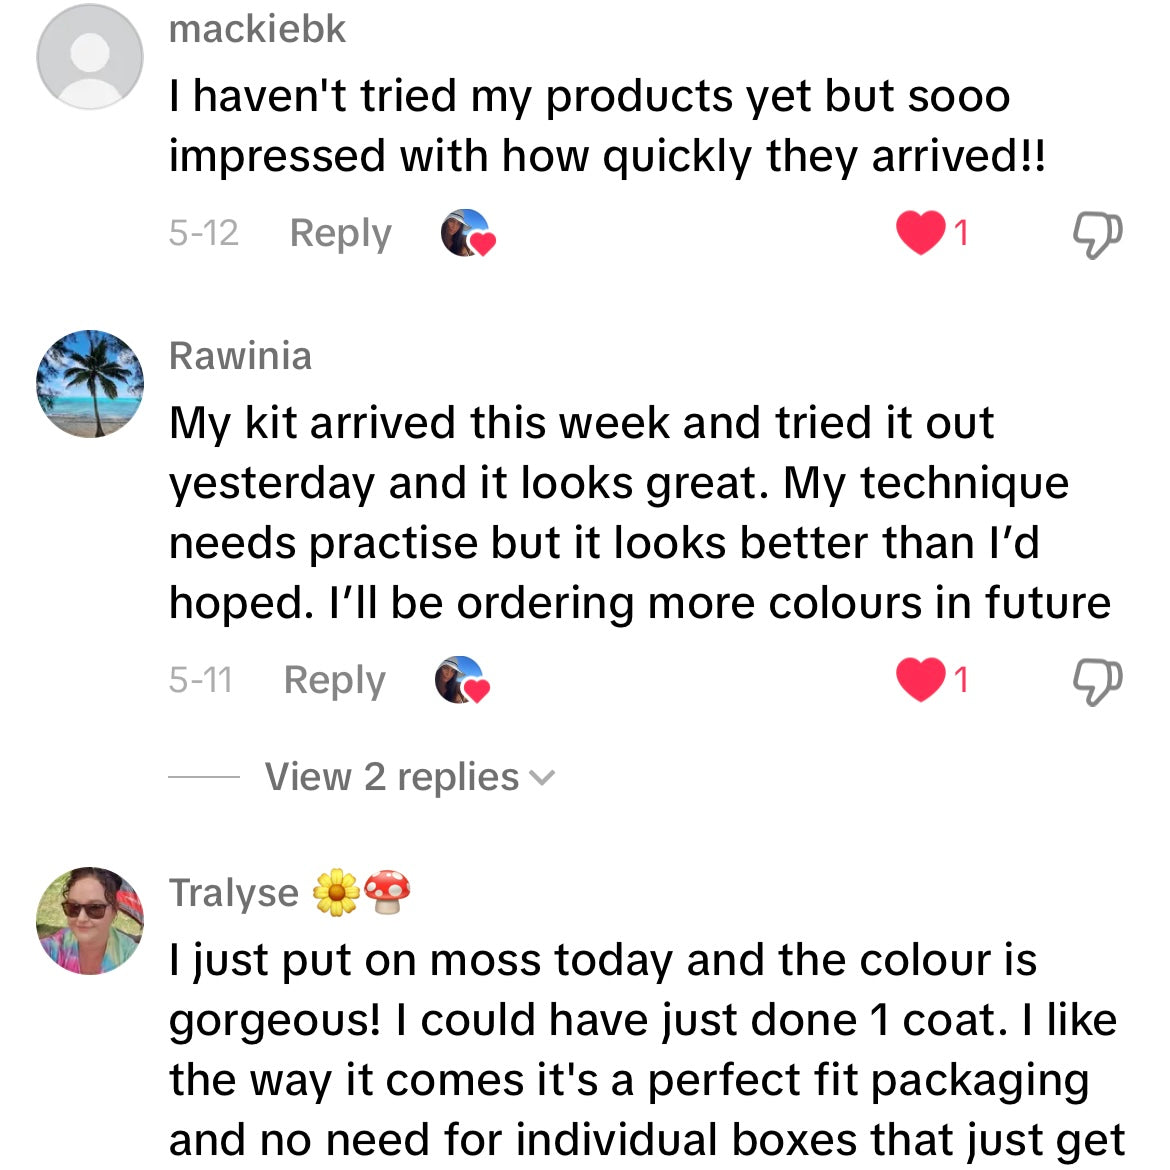Click the like count on mackiebk's comment
This screenshot has width=1170, height=1170.
click(961, 233)
